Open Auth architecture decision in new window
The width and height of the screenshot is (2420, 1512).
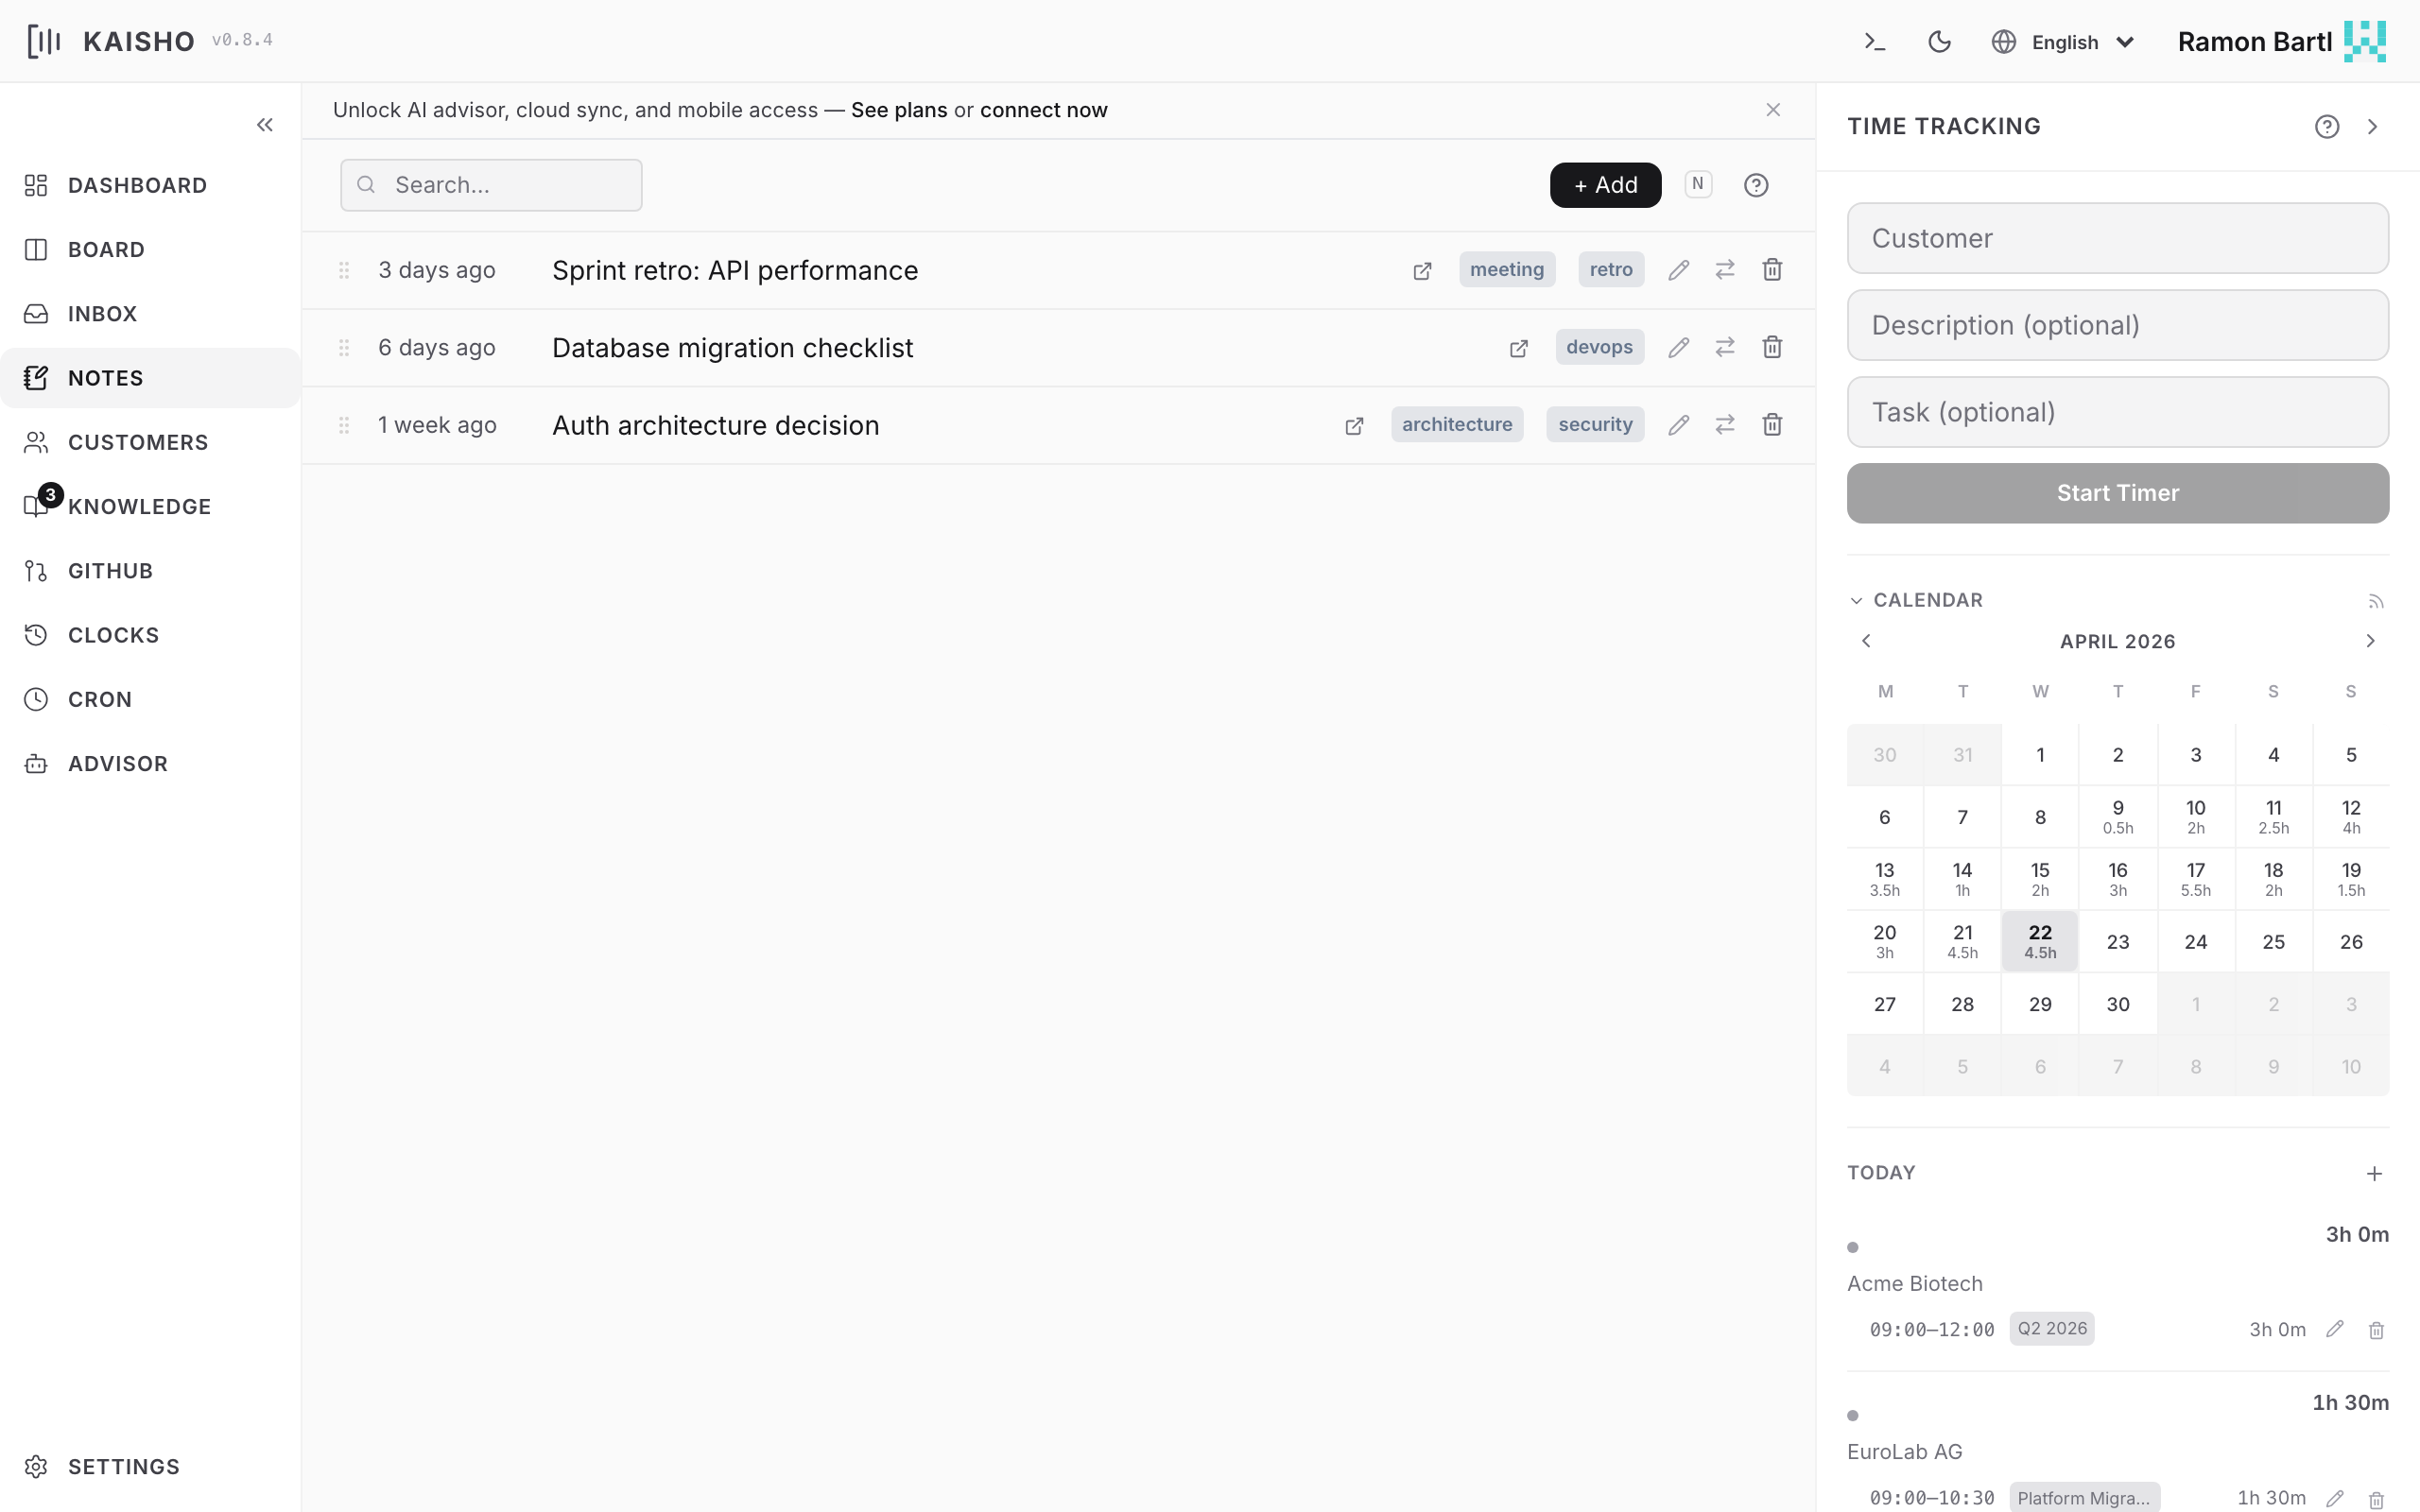[x=1354, y=426]
